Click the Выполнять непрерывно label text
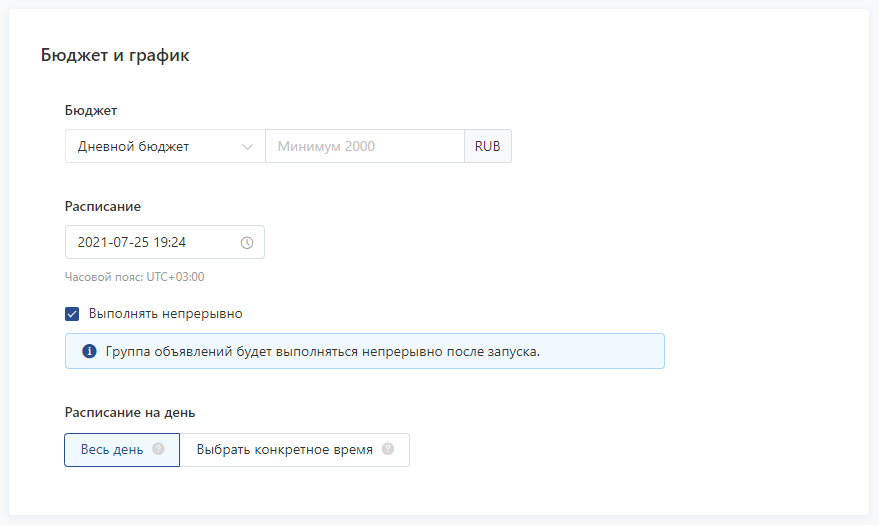This screenshot has width=879, height=525. [165, 313]
